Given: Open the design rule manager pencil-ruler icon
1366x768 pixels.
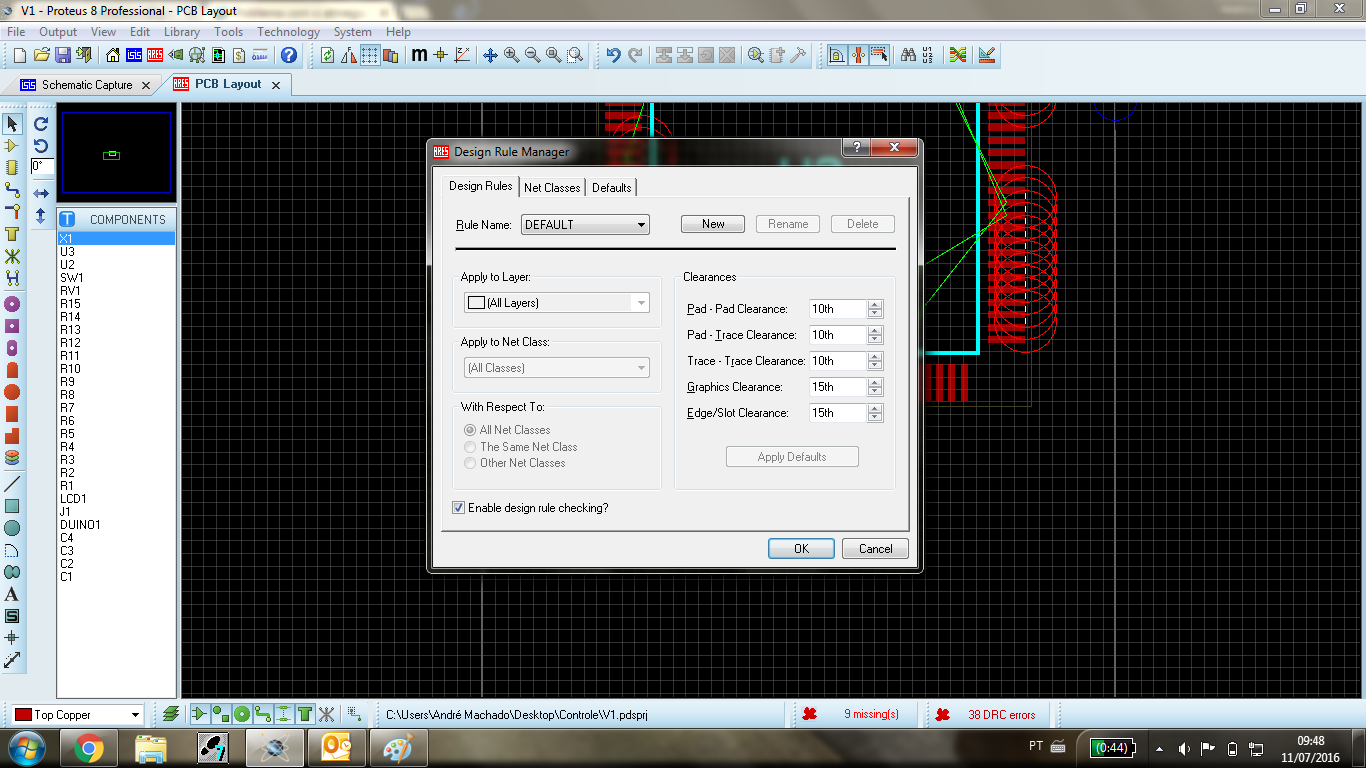Looking at the screenshot, I should (987, 55).
